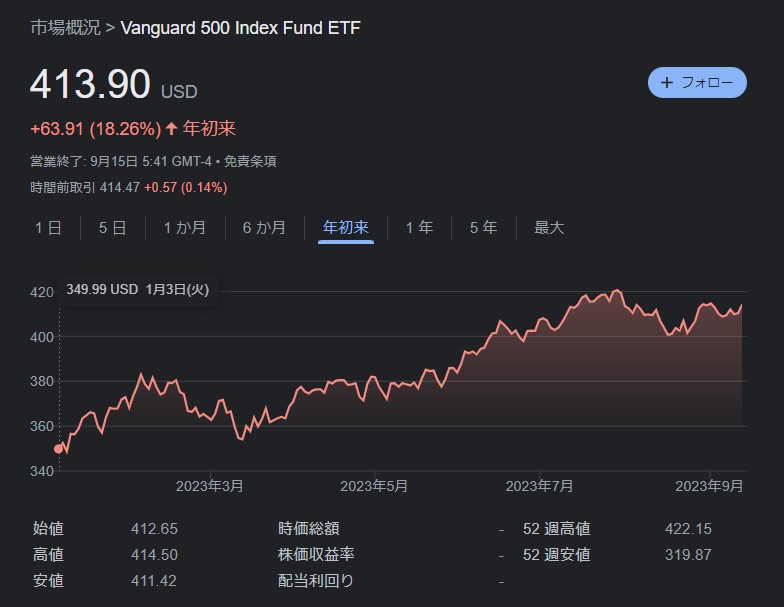Click the up arrow next to 年初来

coord(172,129)
